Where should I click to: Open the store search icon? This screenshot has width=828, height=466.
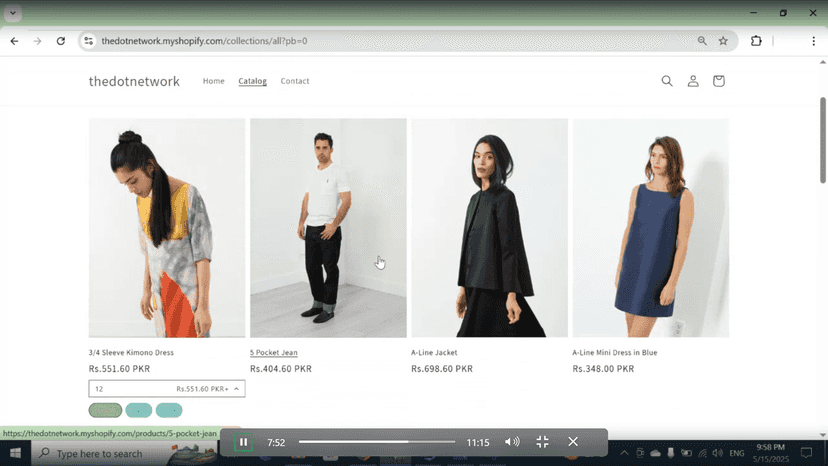click(x=667, y=81)
